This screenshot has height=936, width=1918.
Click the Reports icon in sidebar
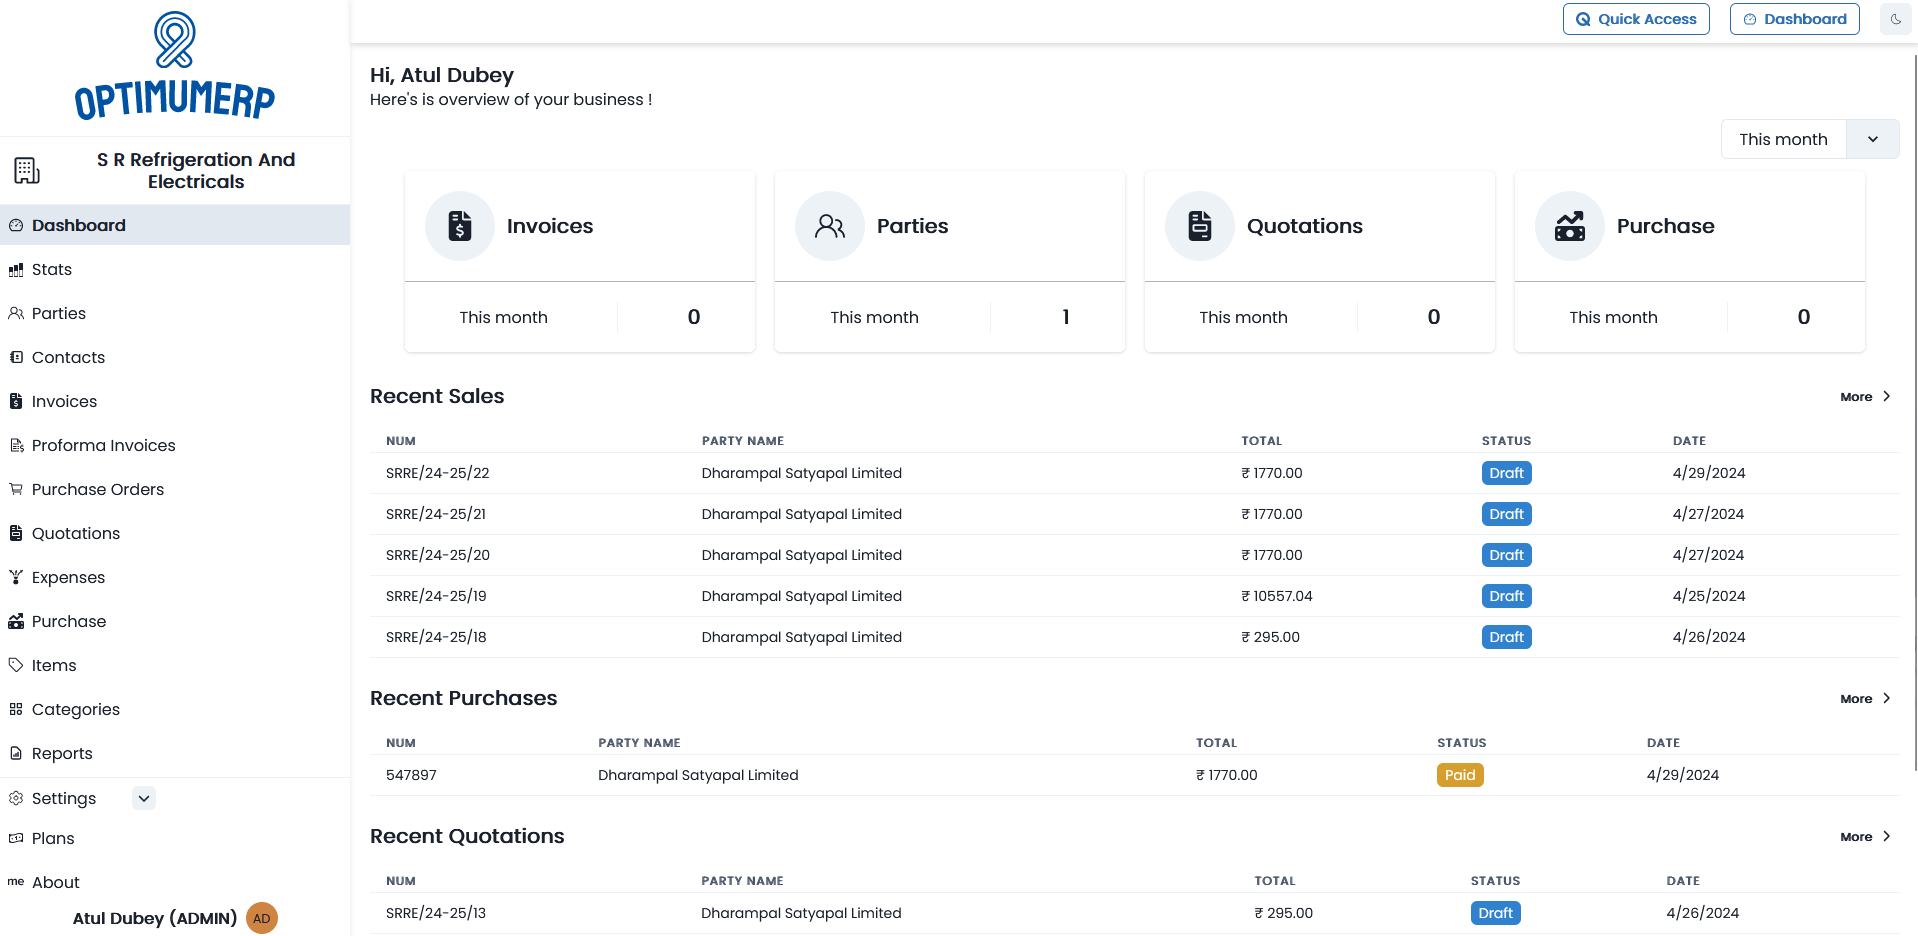(x=16, y=753)
